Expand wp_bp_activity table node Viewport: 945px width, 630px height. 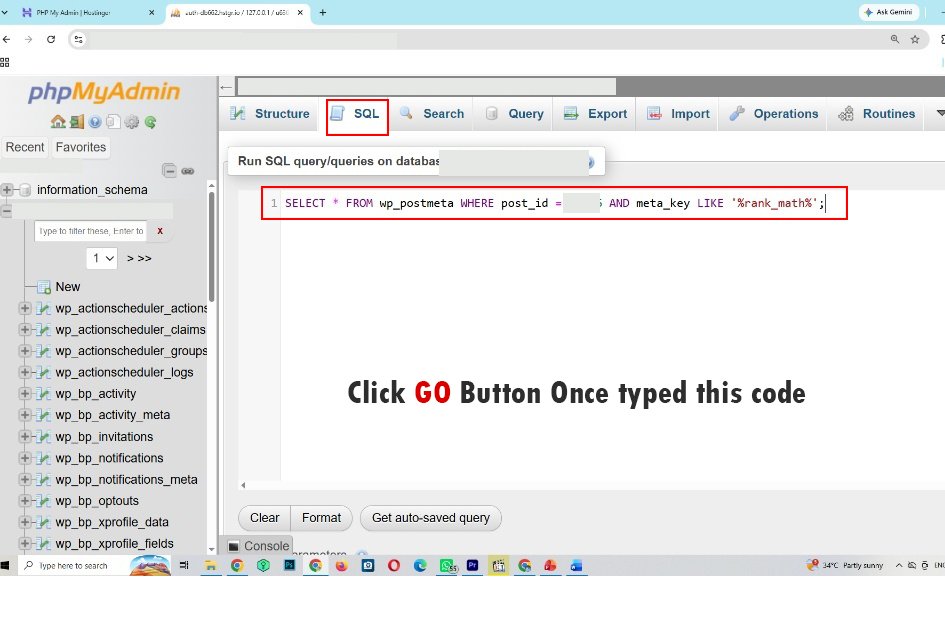[x=25, y=394]
